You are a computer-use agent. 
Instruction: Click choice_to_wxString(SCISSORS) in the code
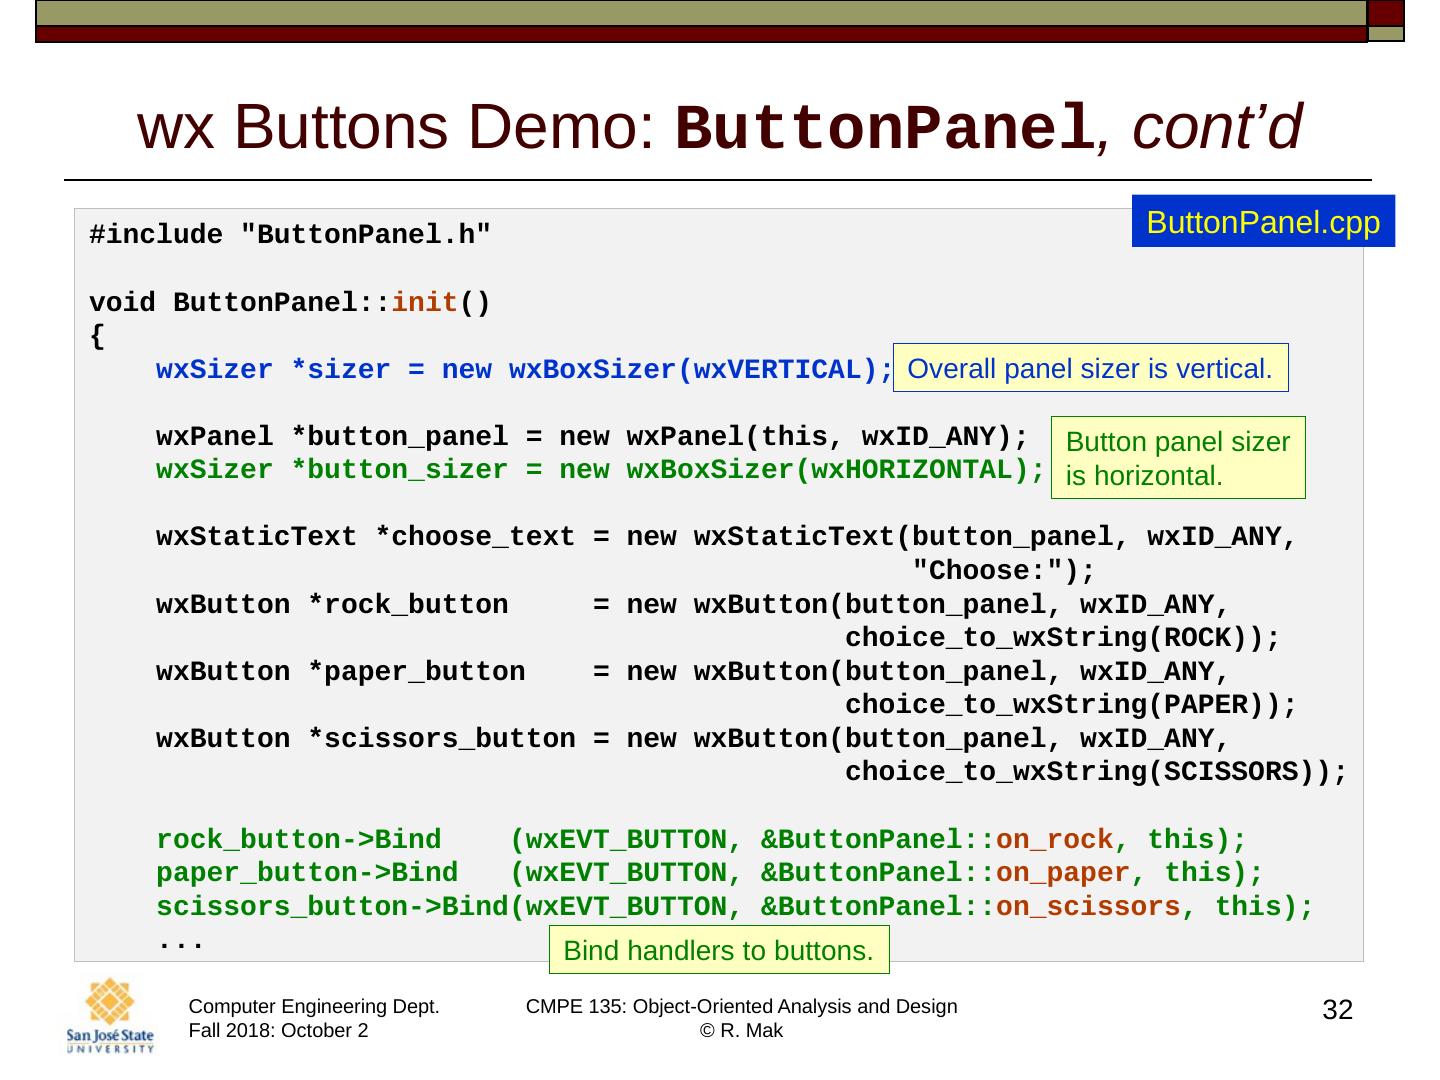(x=1080, y=772)
